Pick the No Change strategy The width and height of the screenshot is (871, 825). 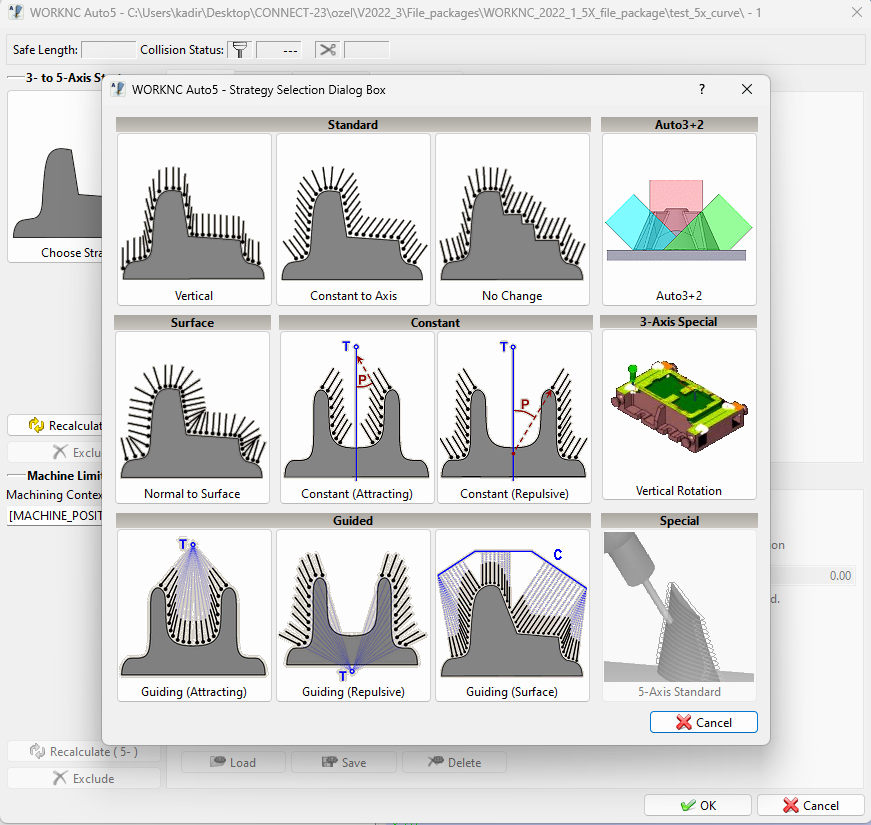point(512,219)
